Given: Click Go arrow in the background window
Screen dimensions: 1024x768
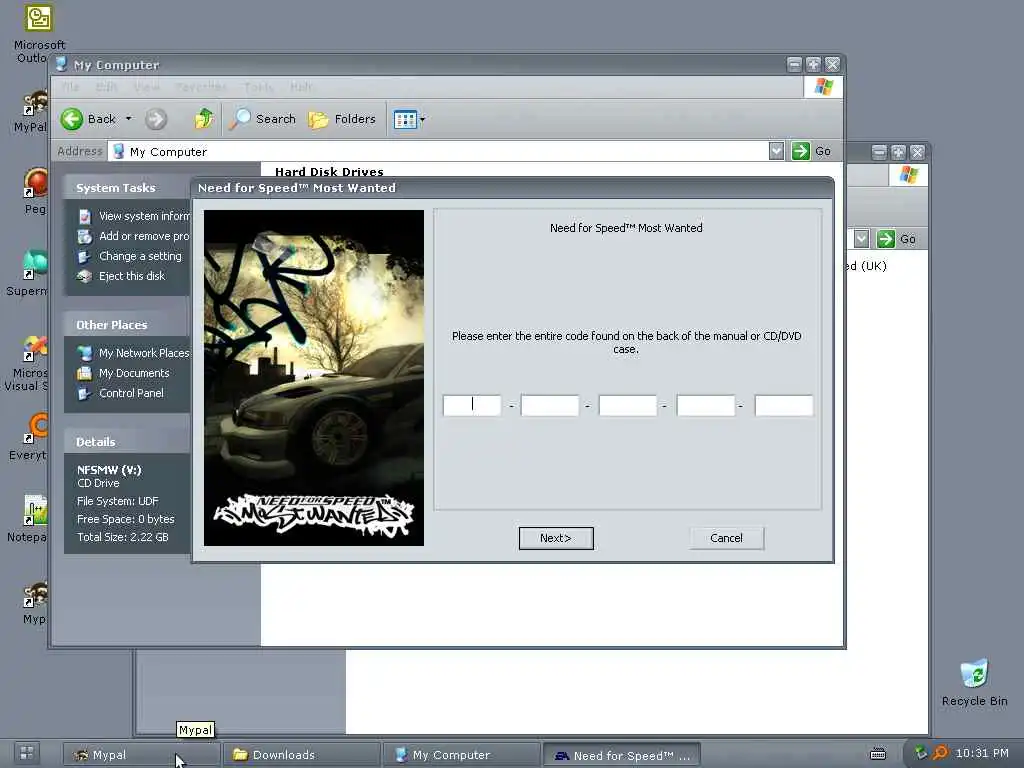Looking at the screenshot, I should click(x=886, y=239).
